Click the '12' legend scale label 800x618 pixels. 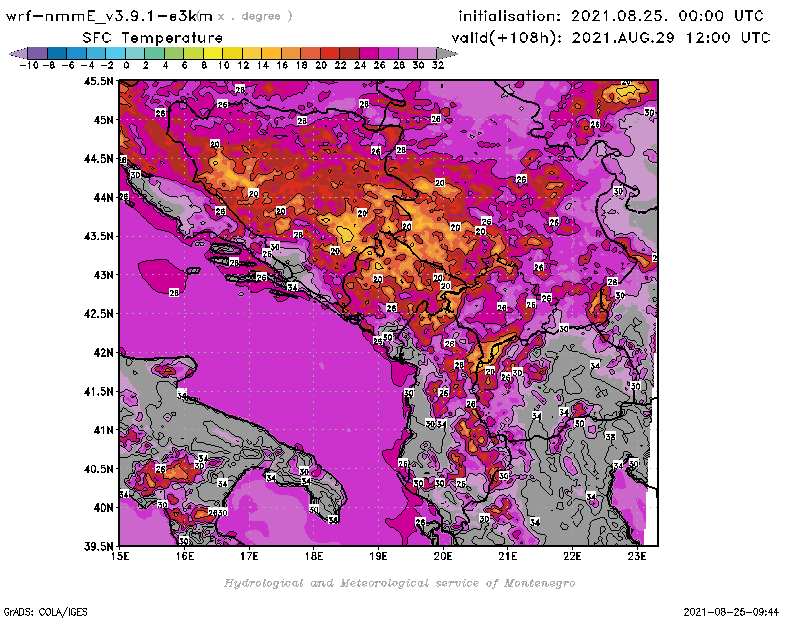tap(243, 65)
